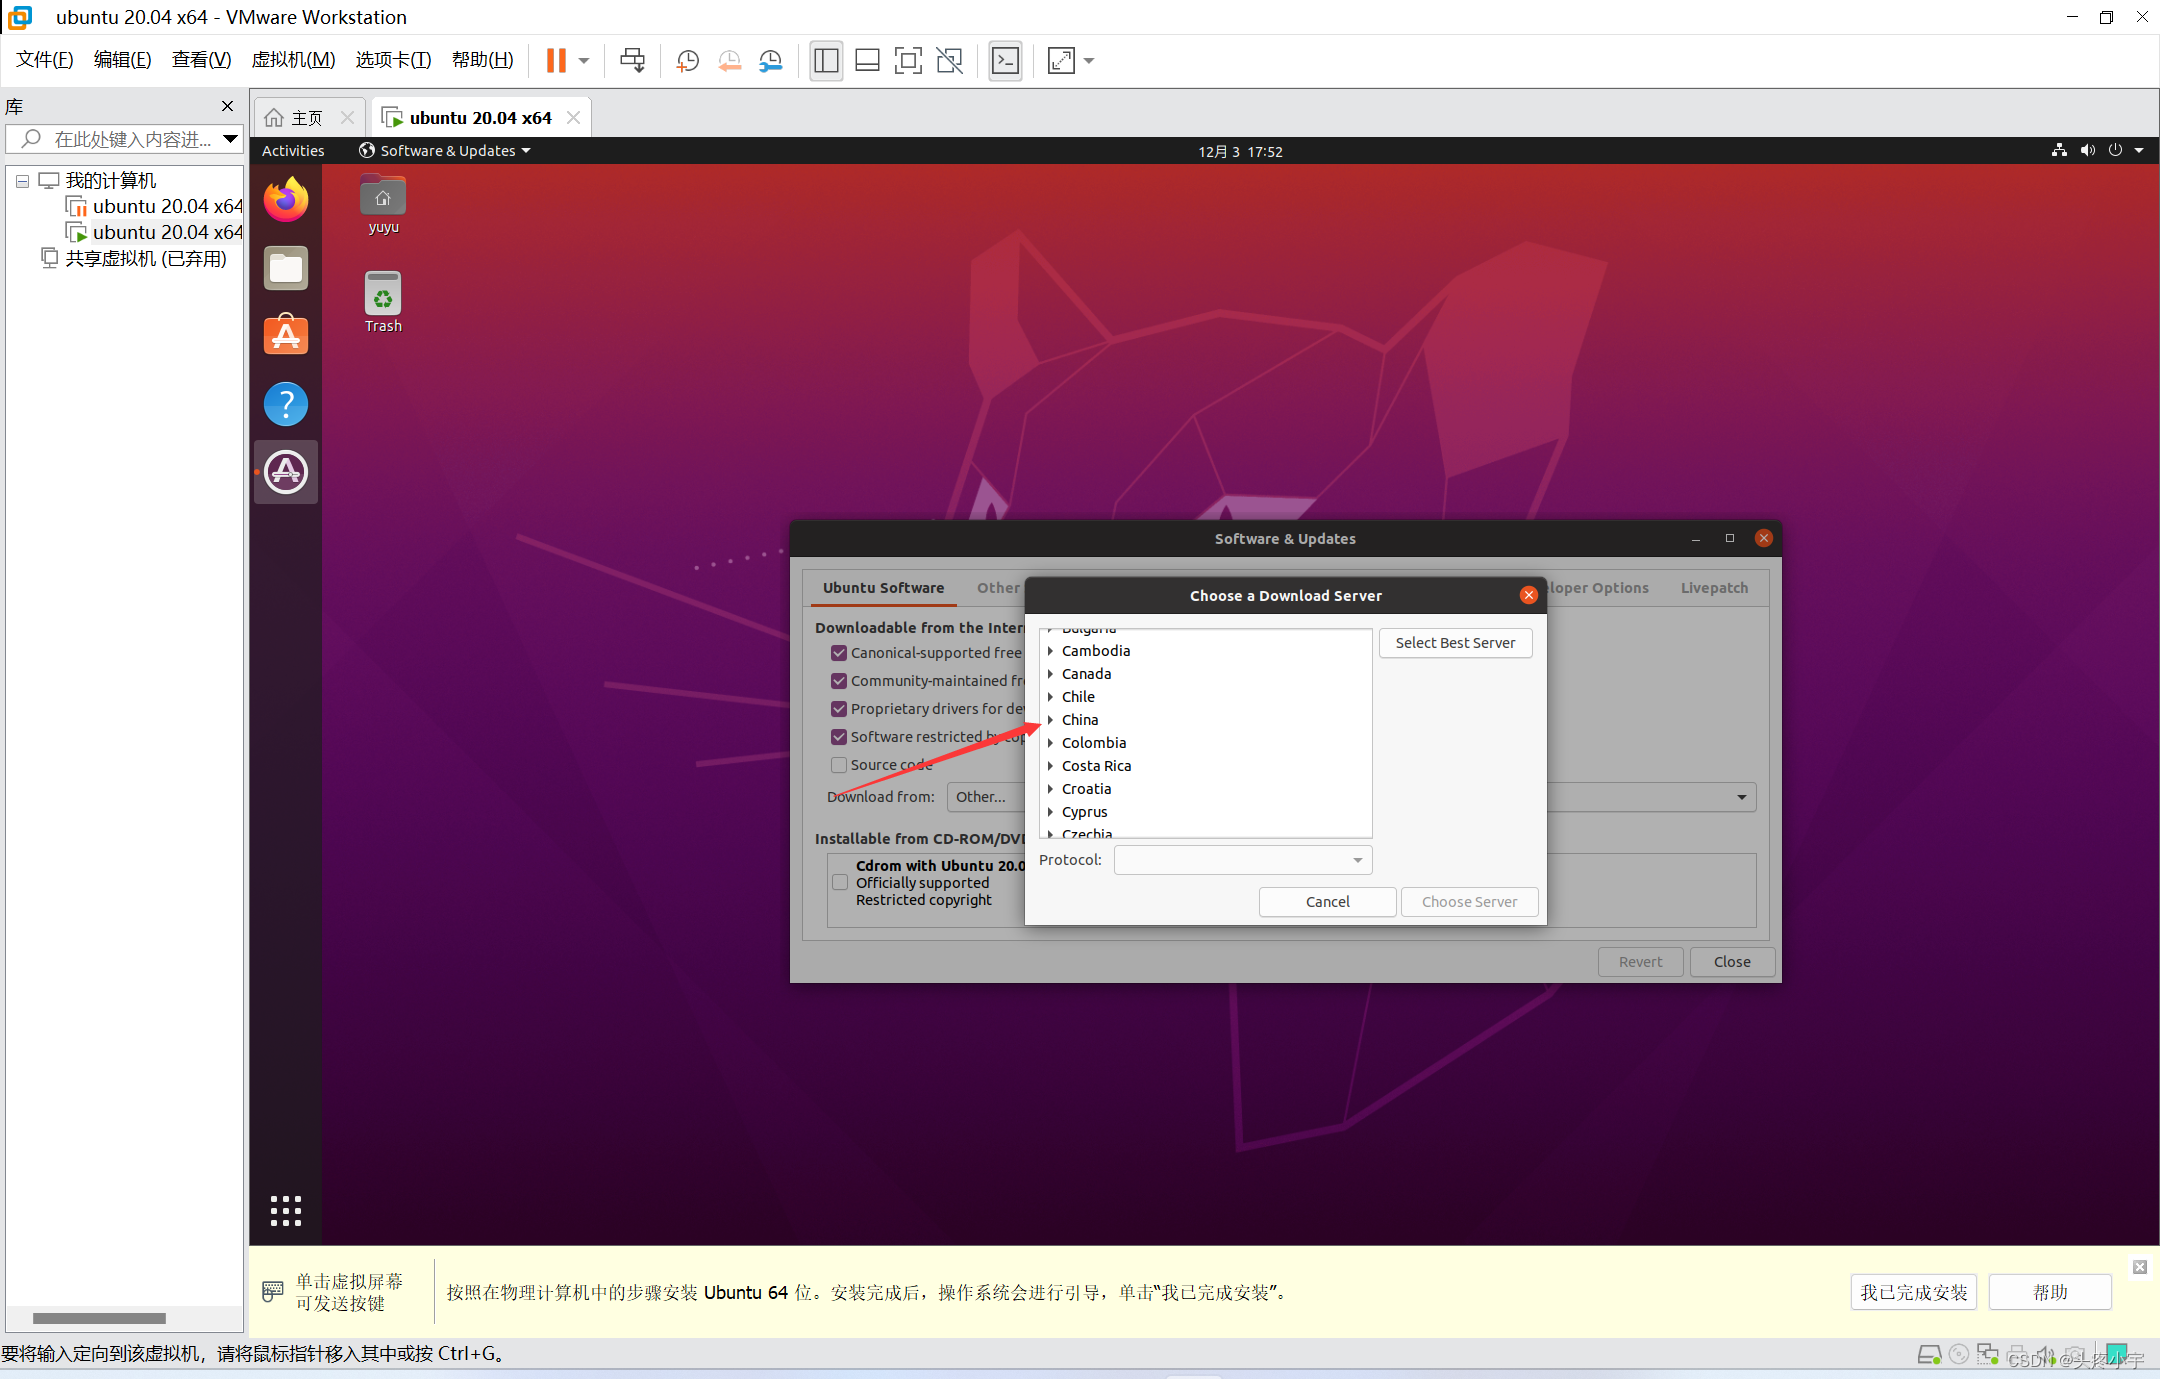Image resolution: width=2160 pixels, height=1379 pixels.
Task: Take a snapshot of the virtual machine
Action: point(688,61)
